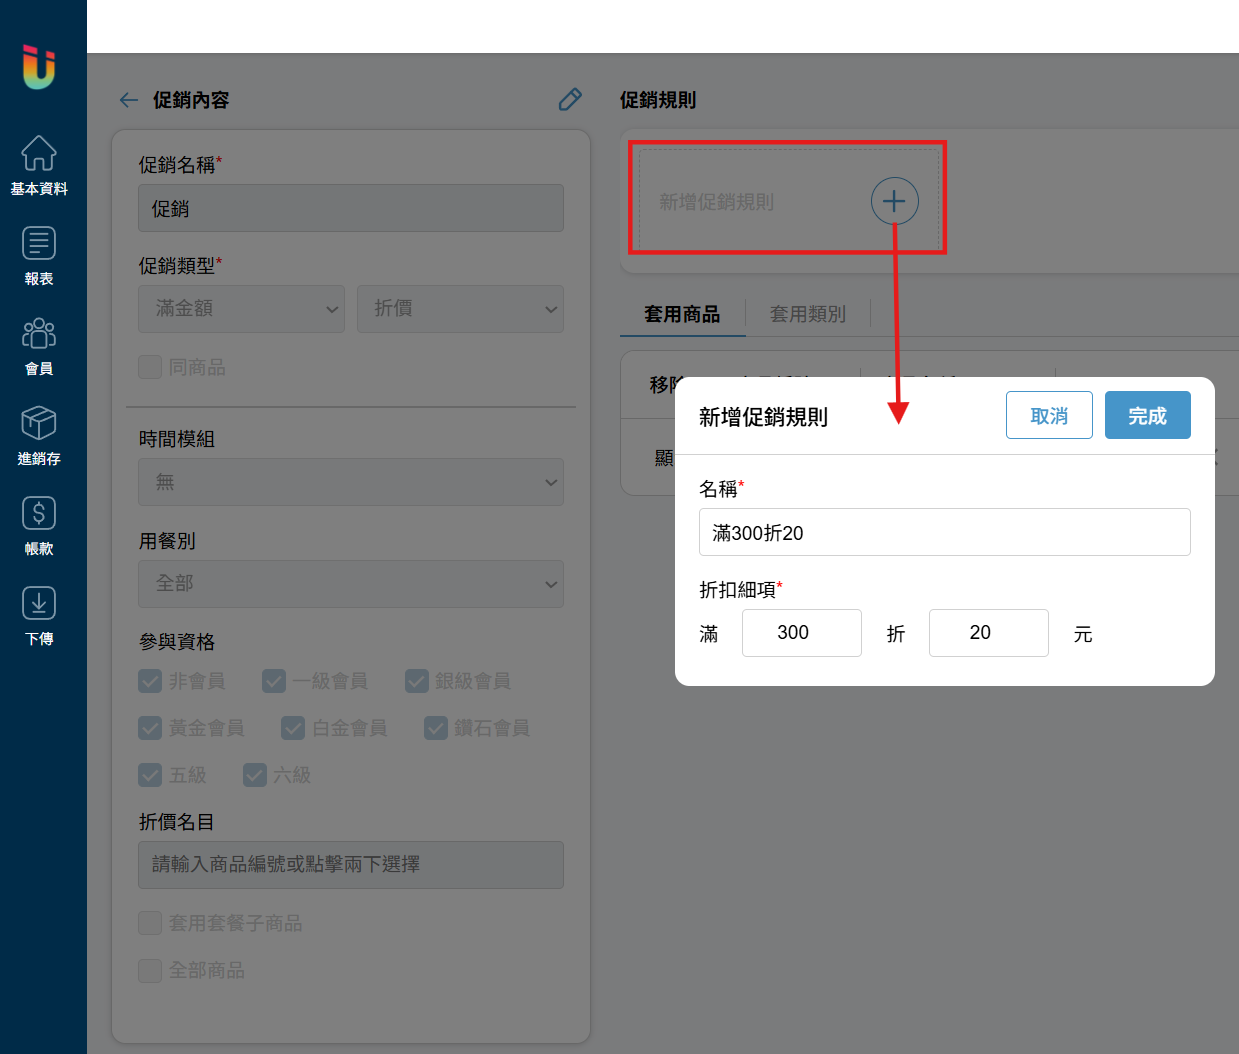This screenshot has width=1239, height=1054.
Task: Click the 促銷名稱 input field
Action: [351, 208]
